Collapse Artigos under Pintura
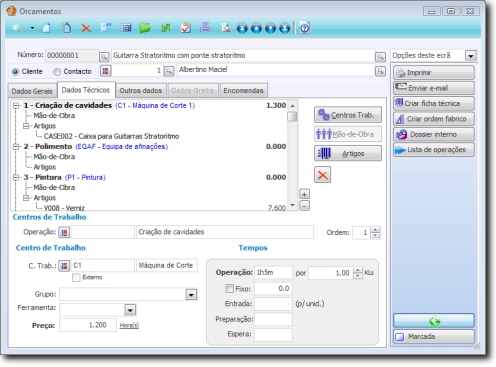 (x=26, y=198)
